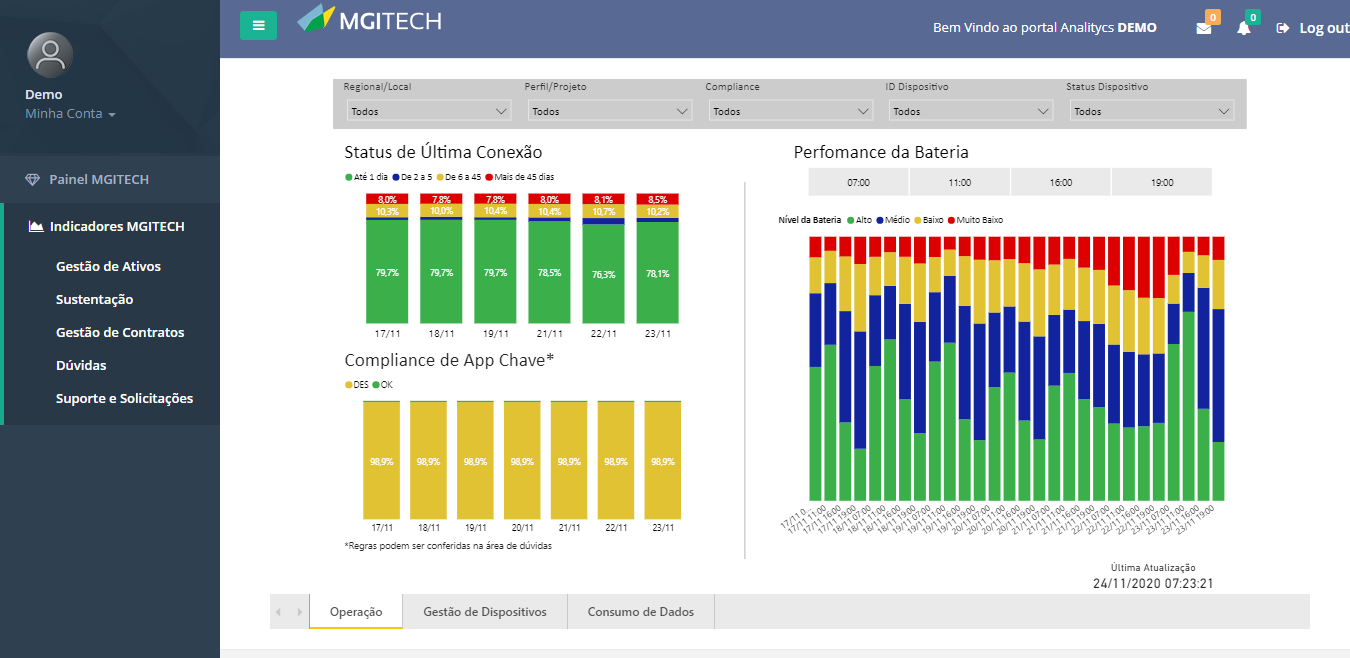
Task: Click the Até 1 dia legend item
Action: click(366, 177)
